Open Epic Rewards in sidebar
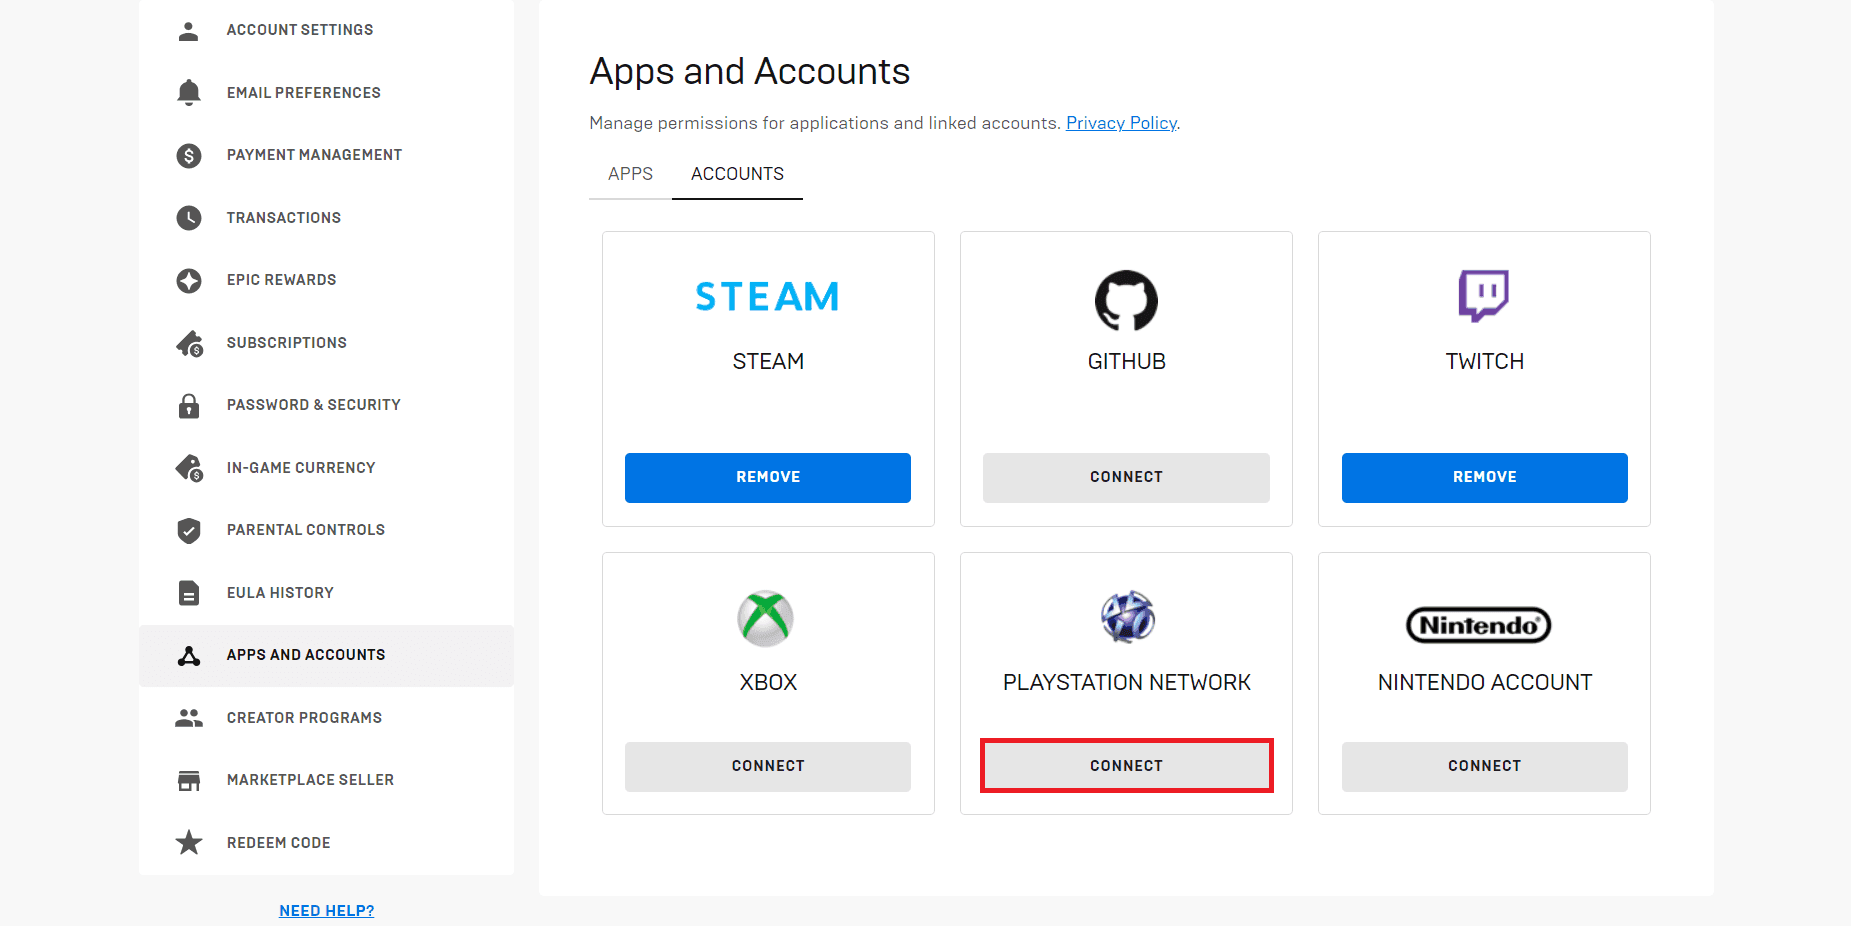The image size is (1851, 926). click(281, 280)
